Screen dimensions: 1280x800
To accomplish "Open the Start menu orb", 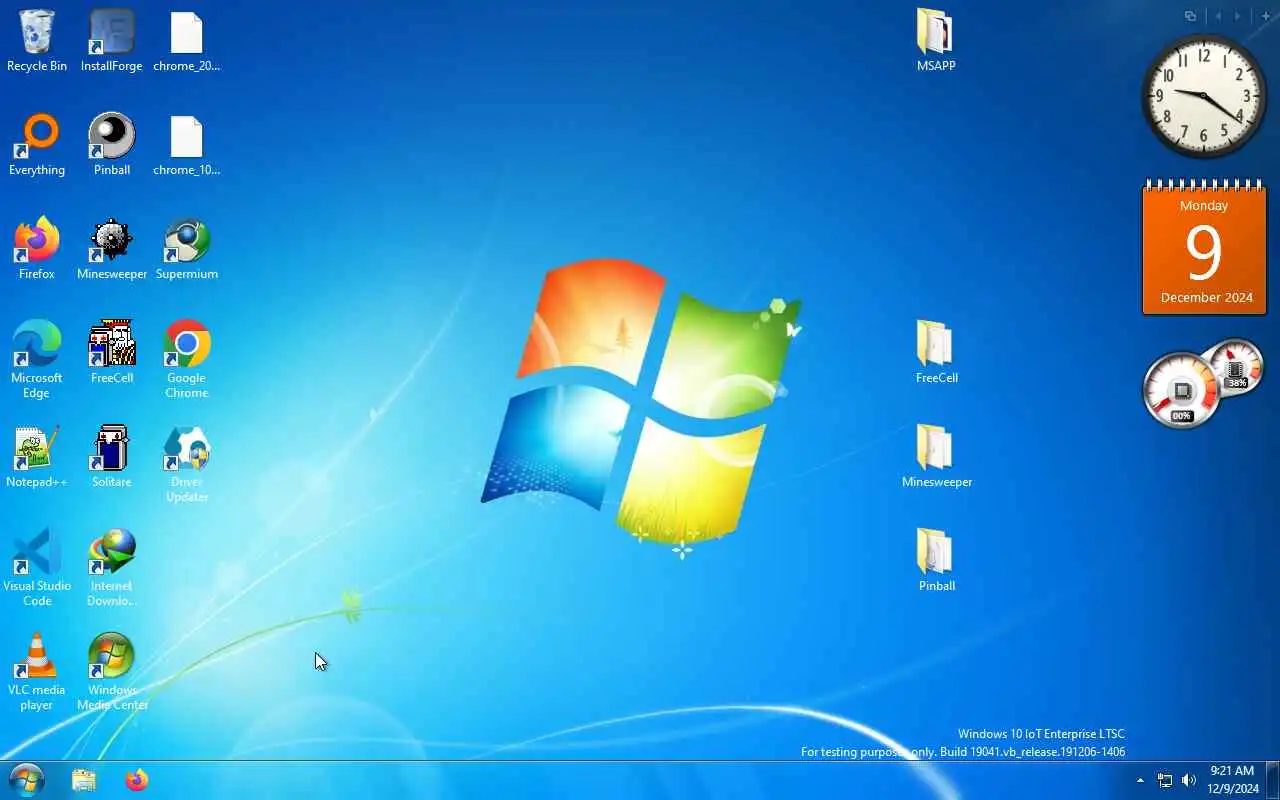I will pos(27,780).
